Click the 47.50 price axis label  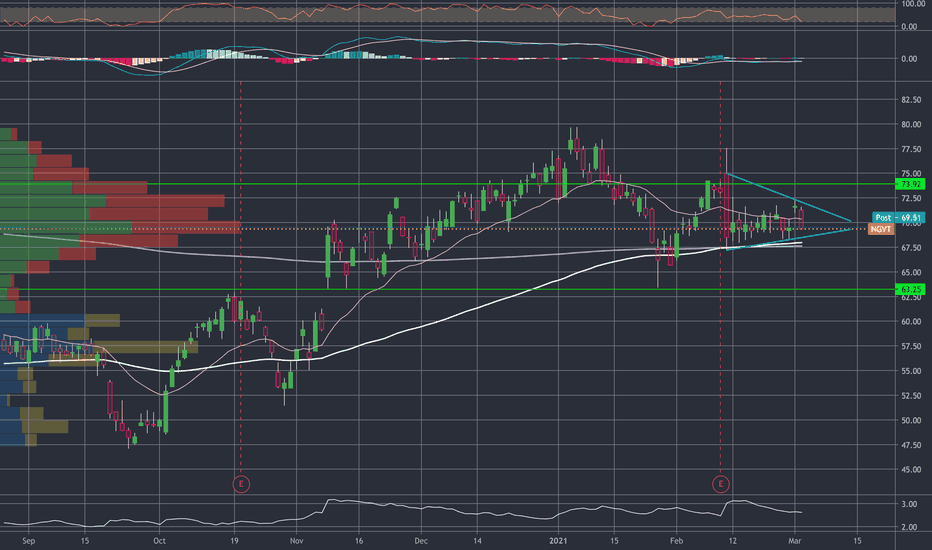(911, 445)
